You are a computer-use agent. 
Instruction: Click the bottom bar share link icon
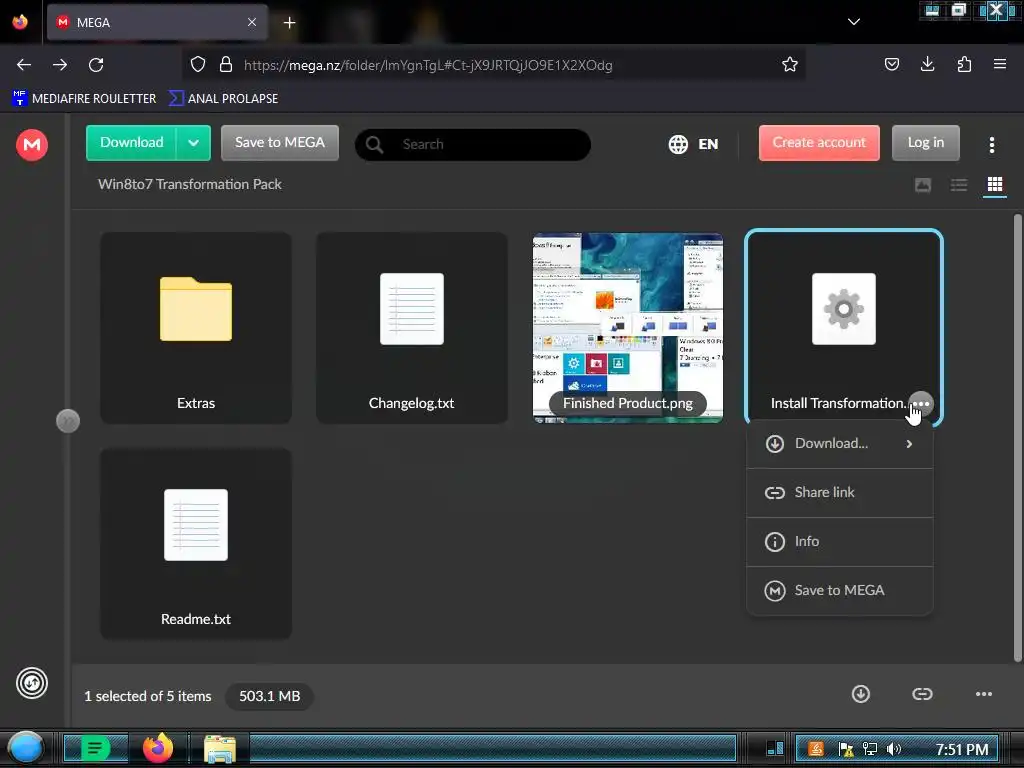pyautogui.click(x=922, y=694)
